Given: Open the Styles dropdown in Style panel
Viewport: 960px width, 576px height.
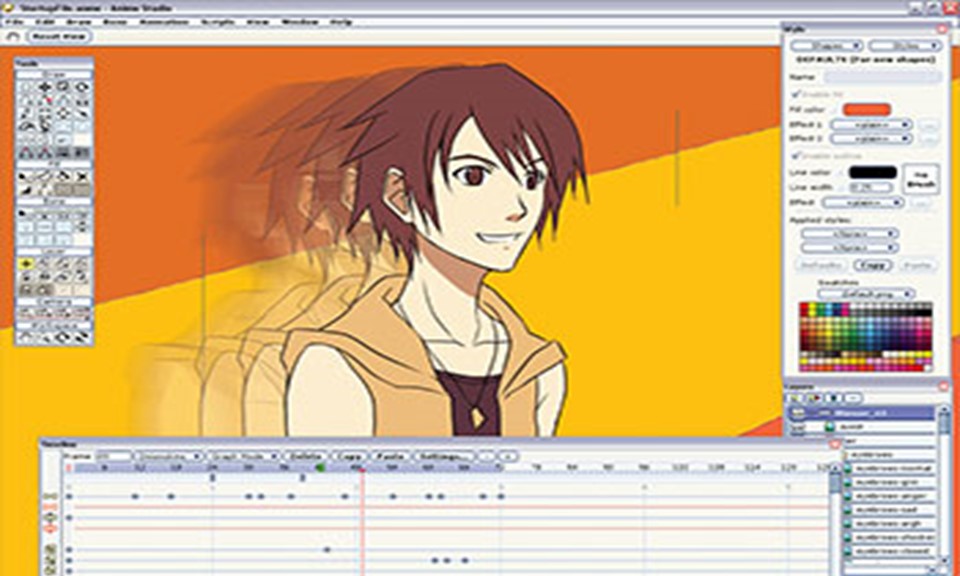Looking at the screenshot, I should (x=904, y=45).
